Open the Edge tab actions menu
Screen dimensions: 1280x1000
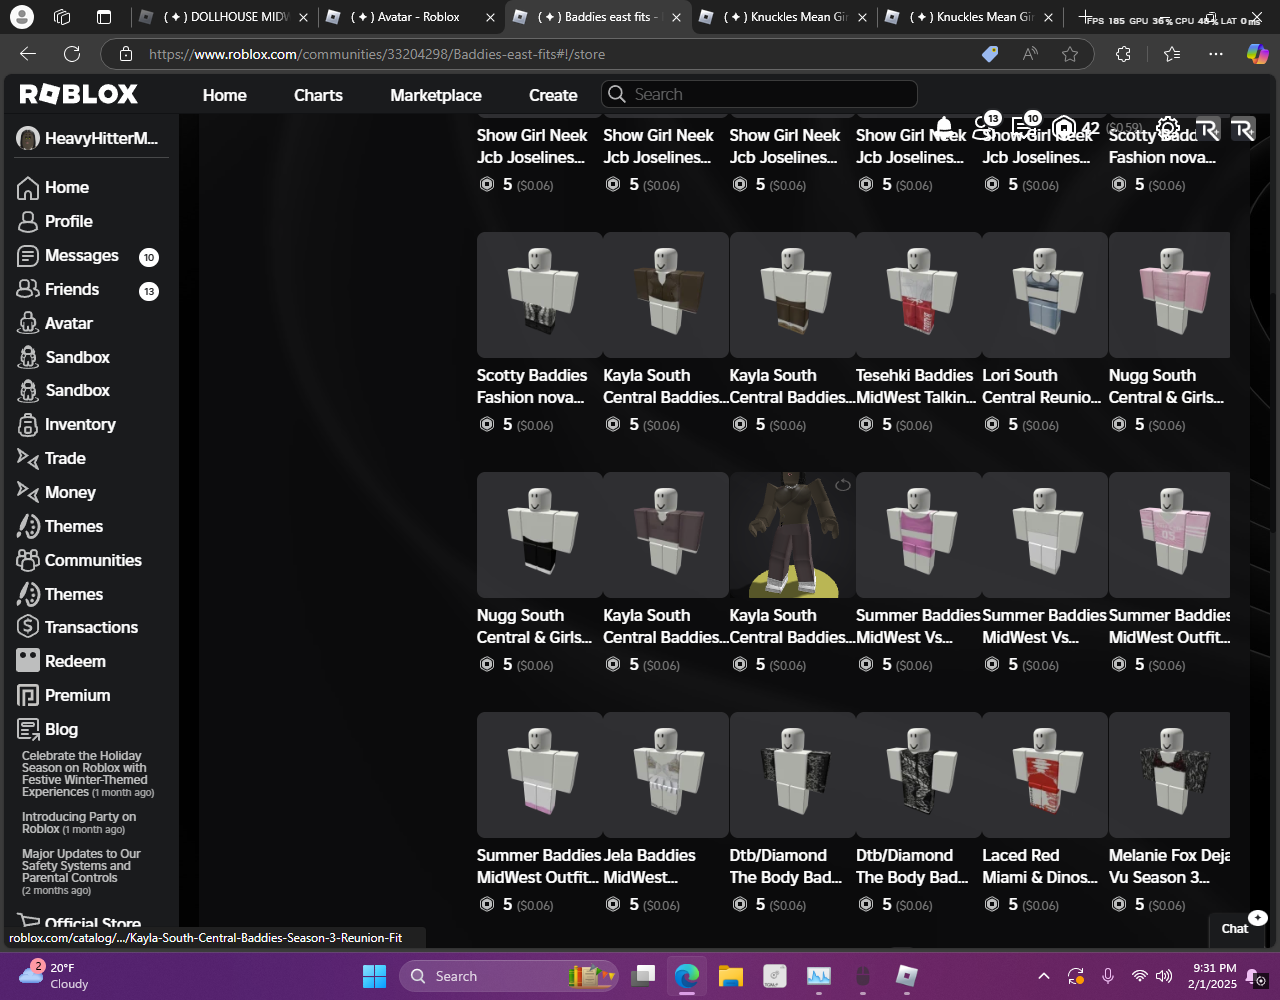[x=104, y=17]
